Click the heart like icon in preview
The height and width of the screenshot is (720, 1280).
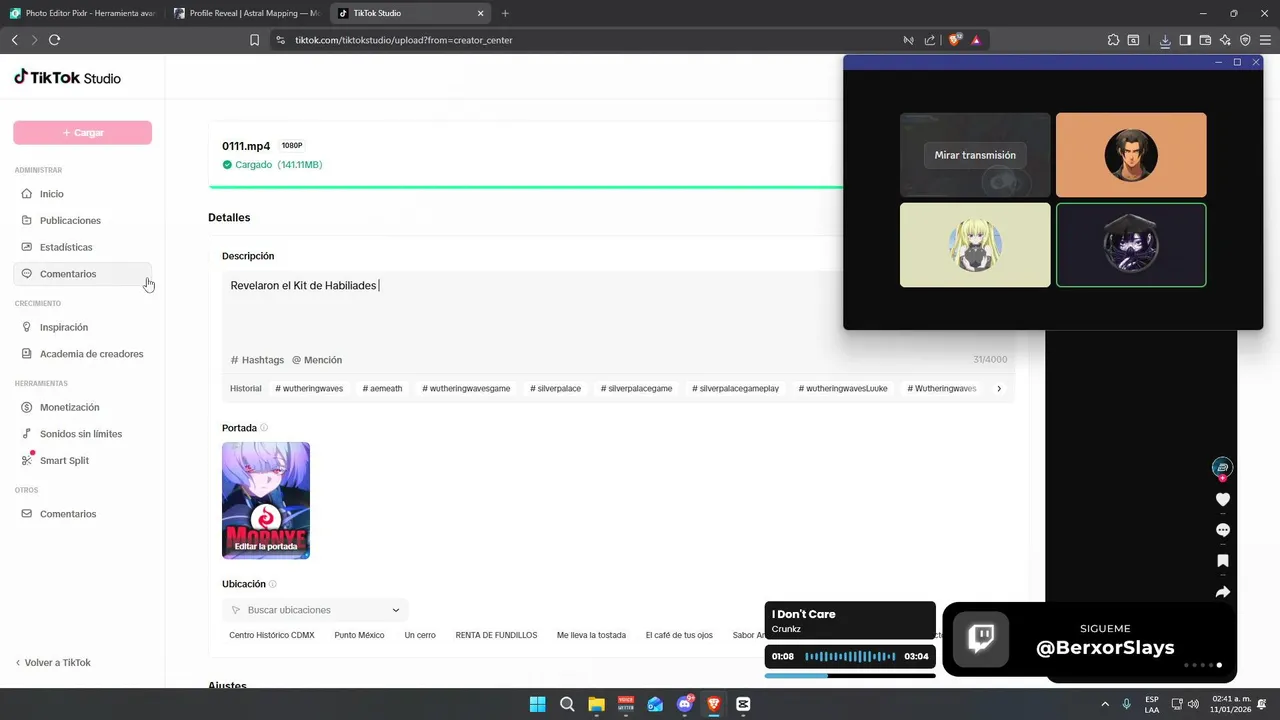click(x=1222, y=499)
